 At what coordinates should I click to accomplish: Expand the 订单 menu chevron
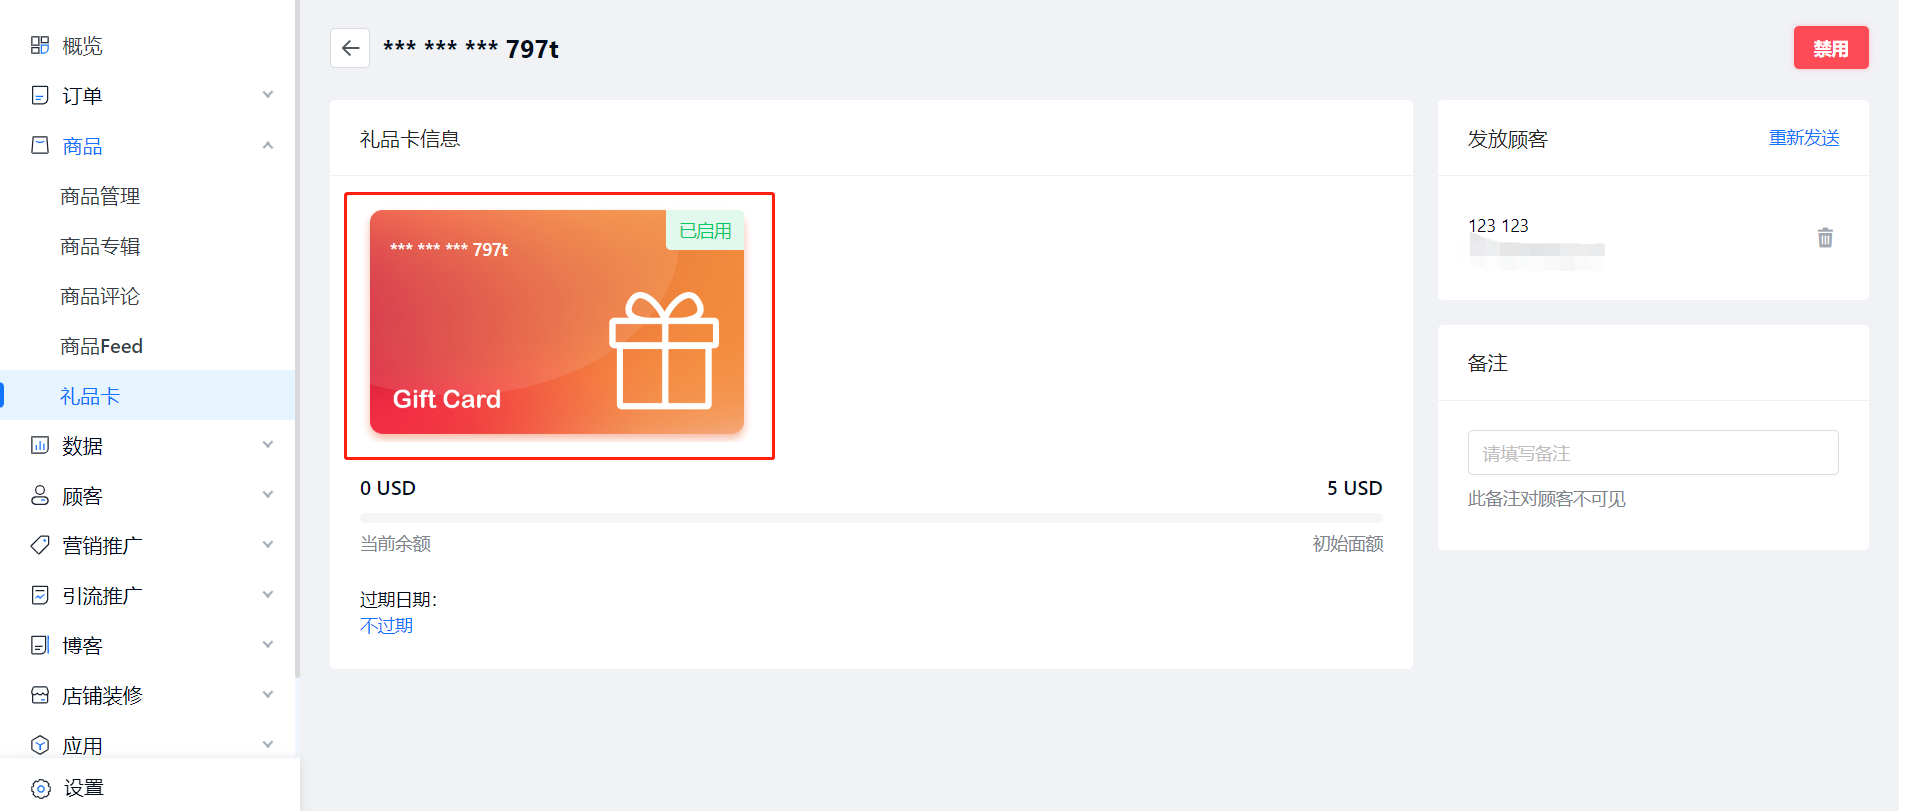click(268, 95)
